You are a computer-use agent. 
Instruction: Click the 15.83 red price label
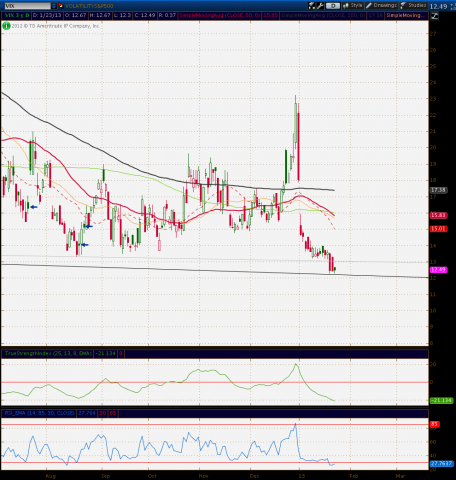pos(439,215)
